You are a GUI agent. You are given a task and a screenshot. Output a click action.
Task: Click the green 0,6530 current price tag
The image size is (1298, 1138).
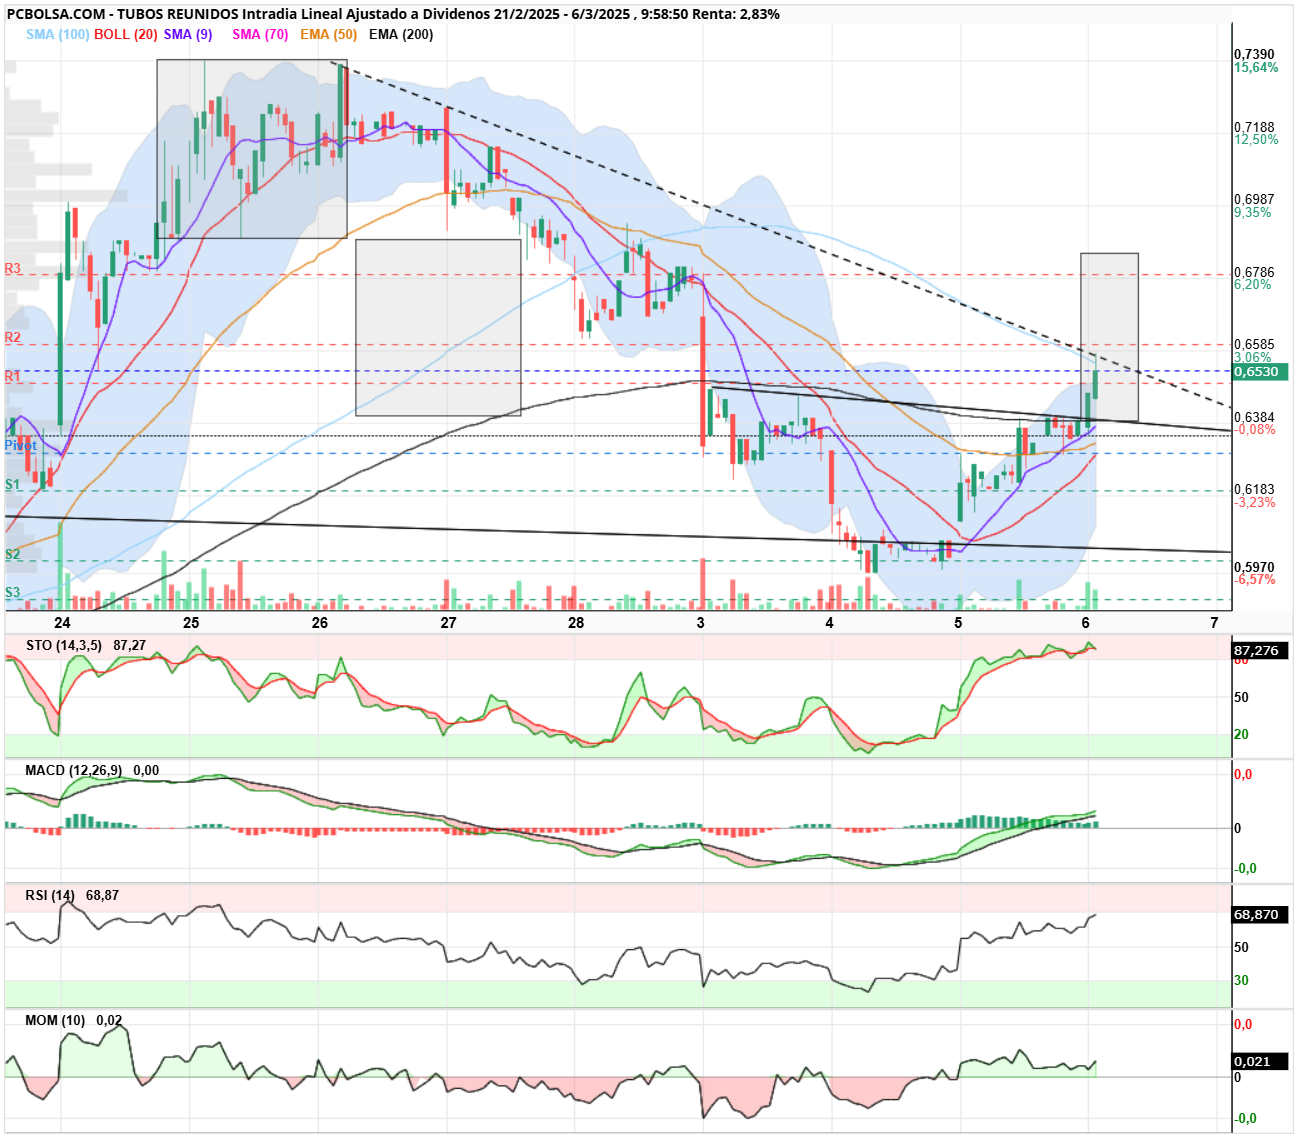1261,372
